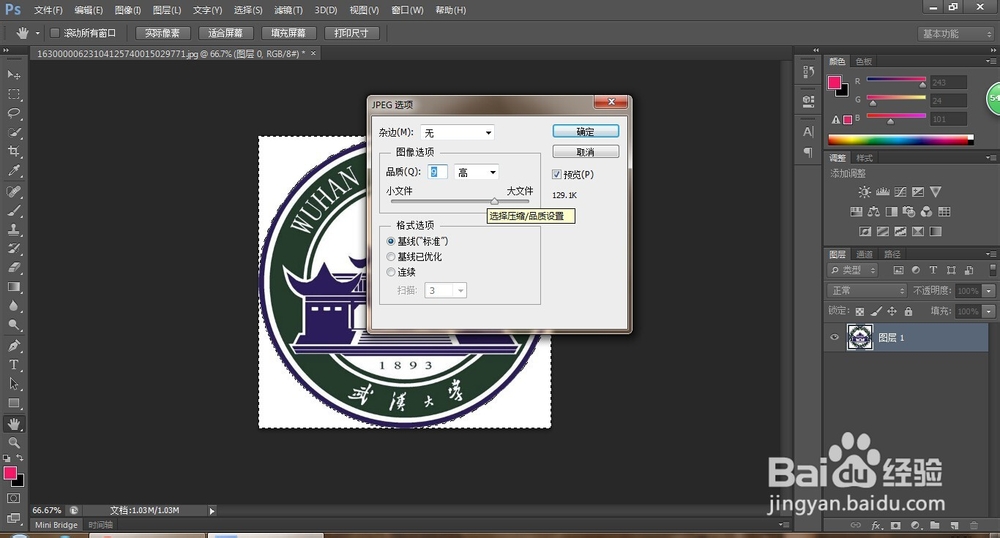Click Cancel button in JPEG dialog
This screenshot has height=538, width=1000.
pos(585,152)
